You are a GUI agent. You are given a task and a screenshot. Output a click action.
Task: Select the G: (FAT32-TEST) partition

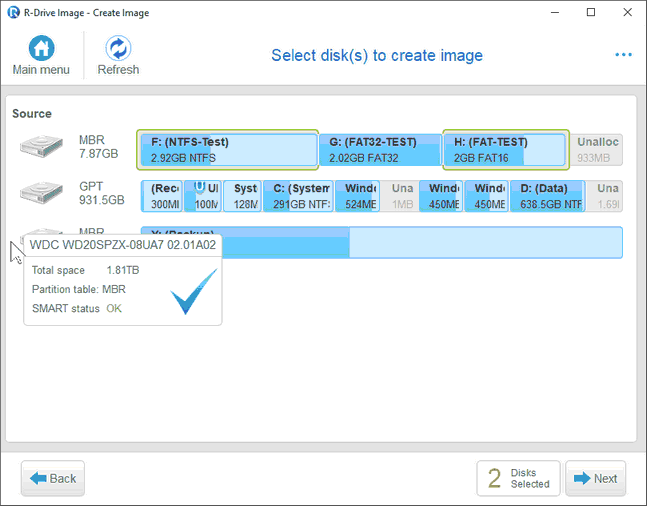point(380,149)
